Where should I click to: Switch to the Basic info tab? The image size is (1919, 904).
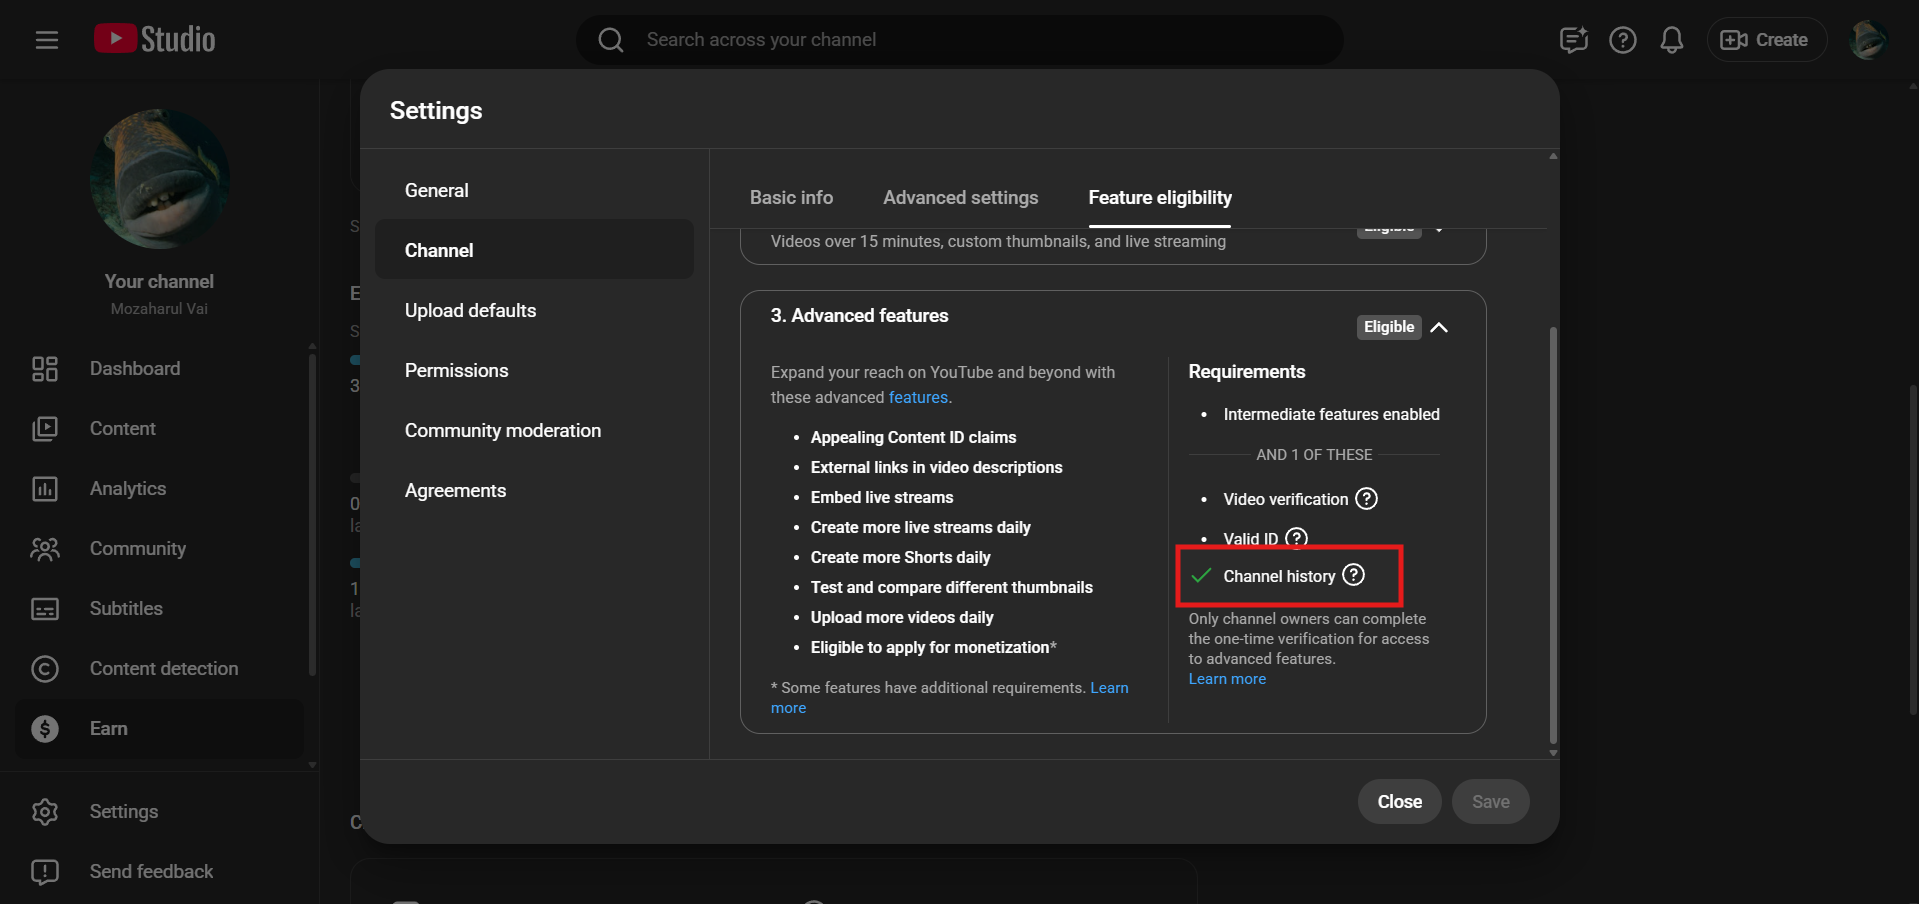point(791,198)
